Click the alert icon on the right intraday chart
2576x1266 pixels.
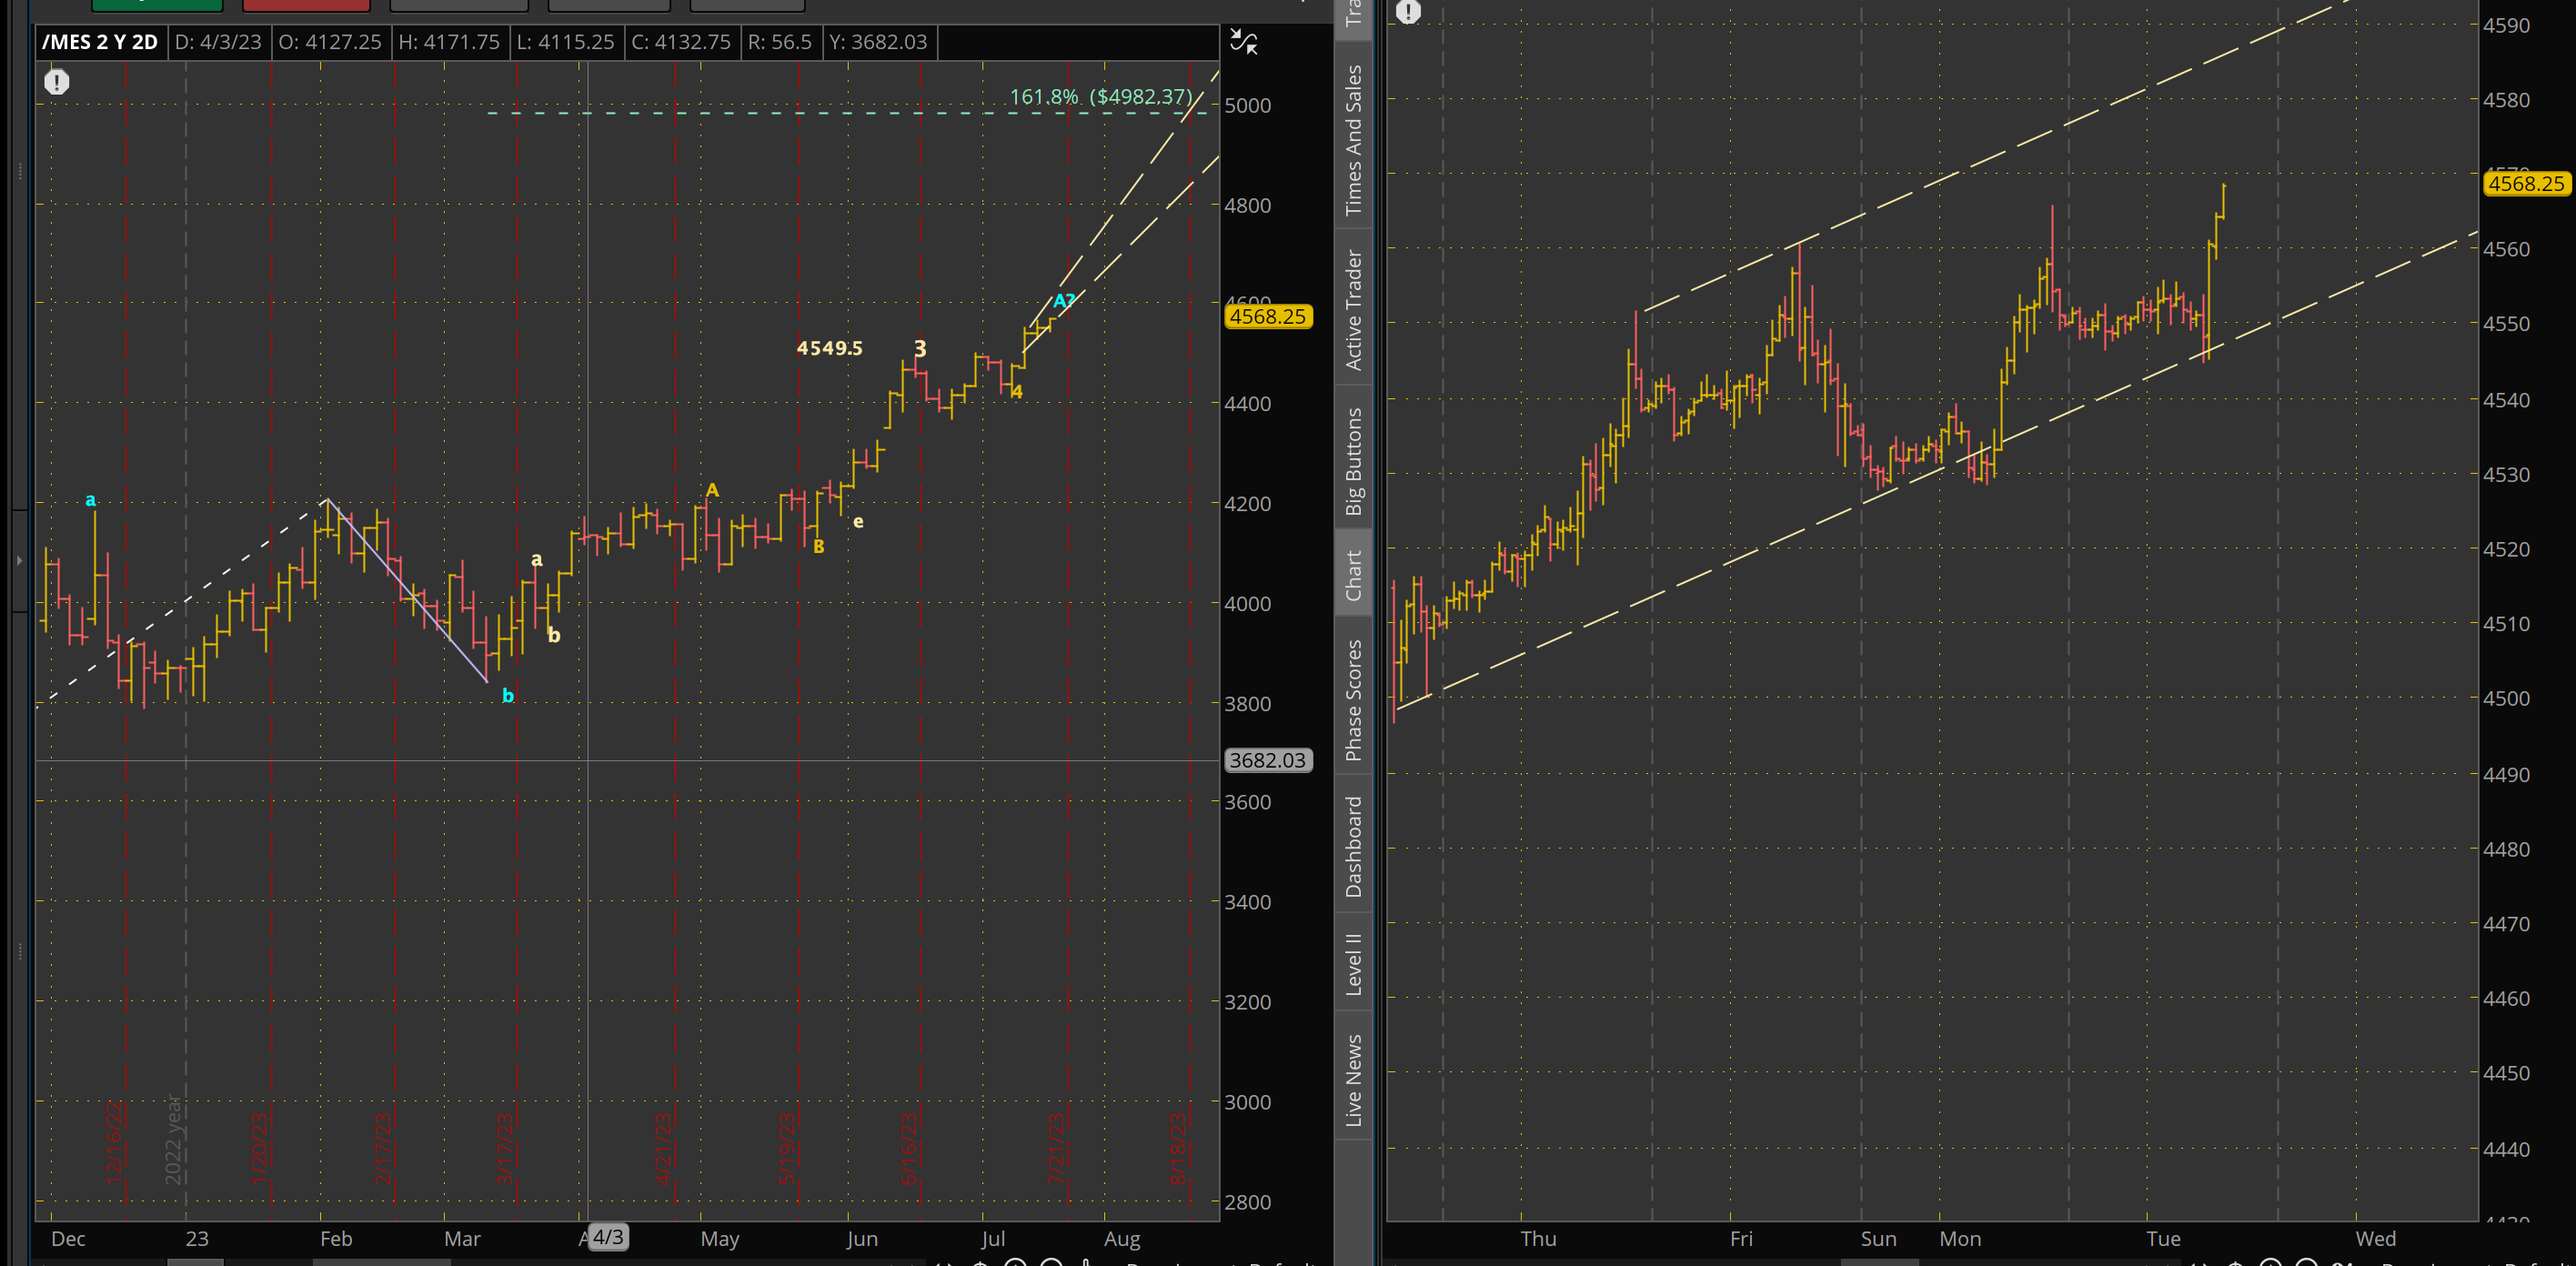(1408, 12)
